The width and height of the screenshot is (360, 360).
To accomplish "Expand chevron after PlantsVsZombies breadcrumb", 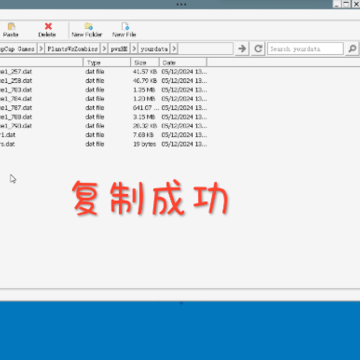I will pyautogui.click(x=104, y=49).
